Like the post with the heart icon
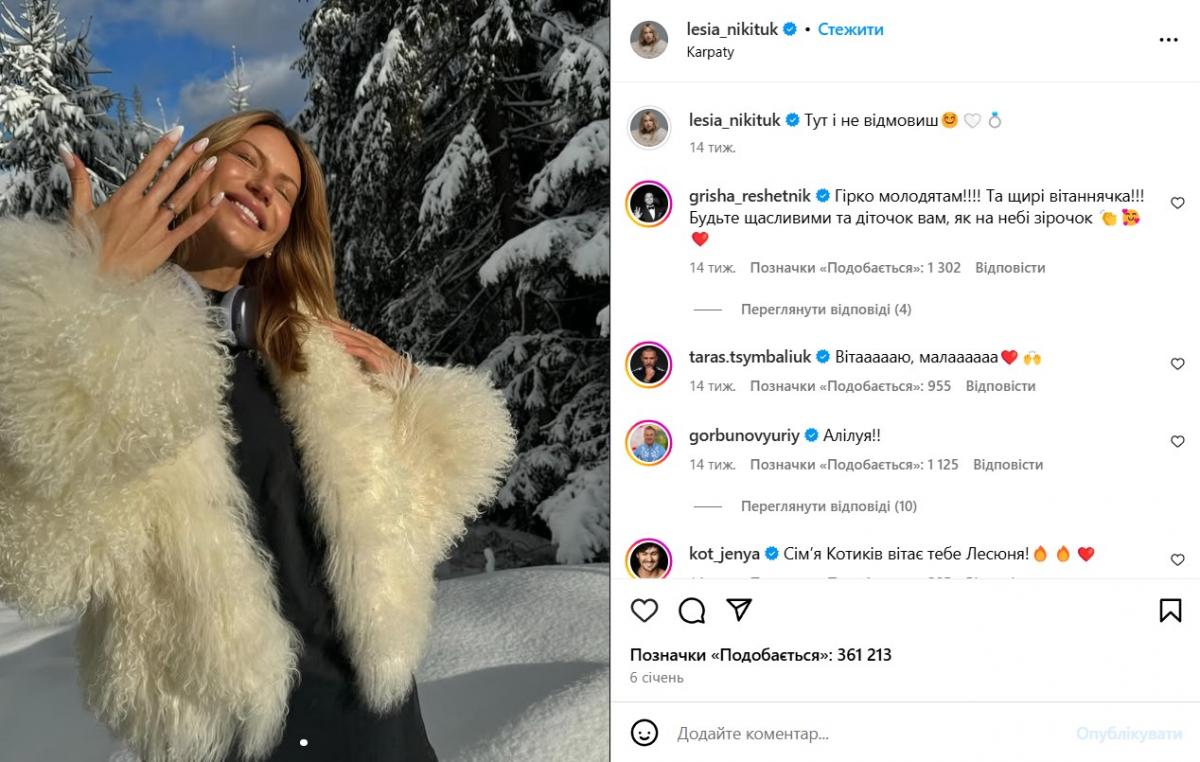The image size is (1200, 762). click(645, 610)
